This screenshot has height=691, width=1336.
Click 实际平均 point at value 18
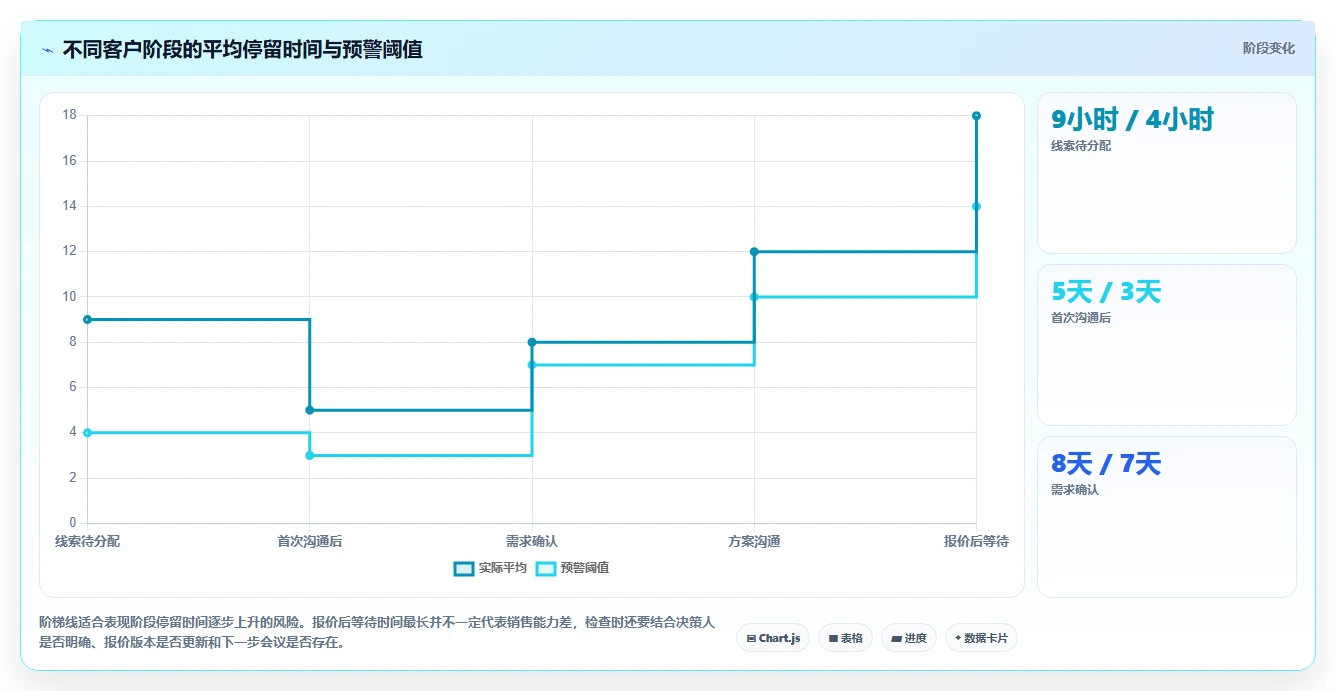[976, 116]
